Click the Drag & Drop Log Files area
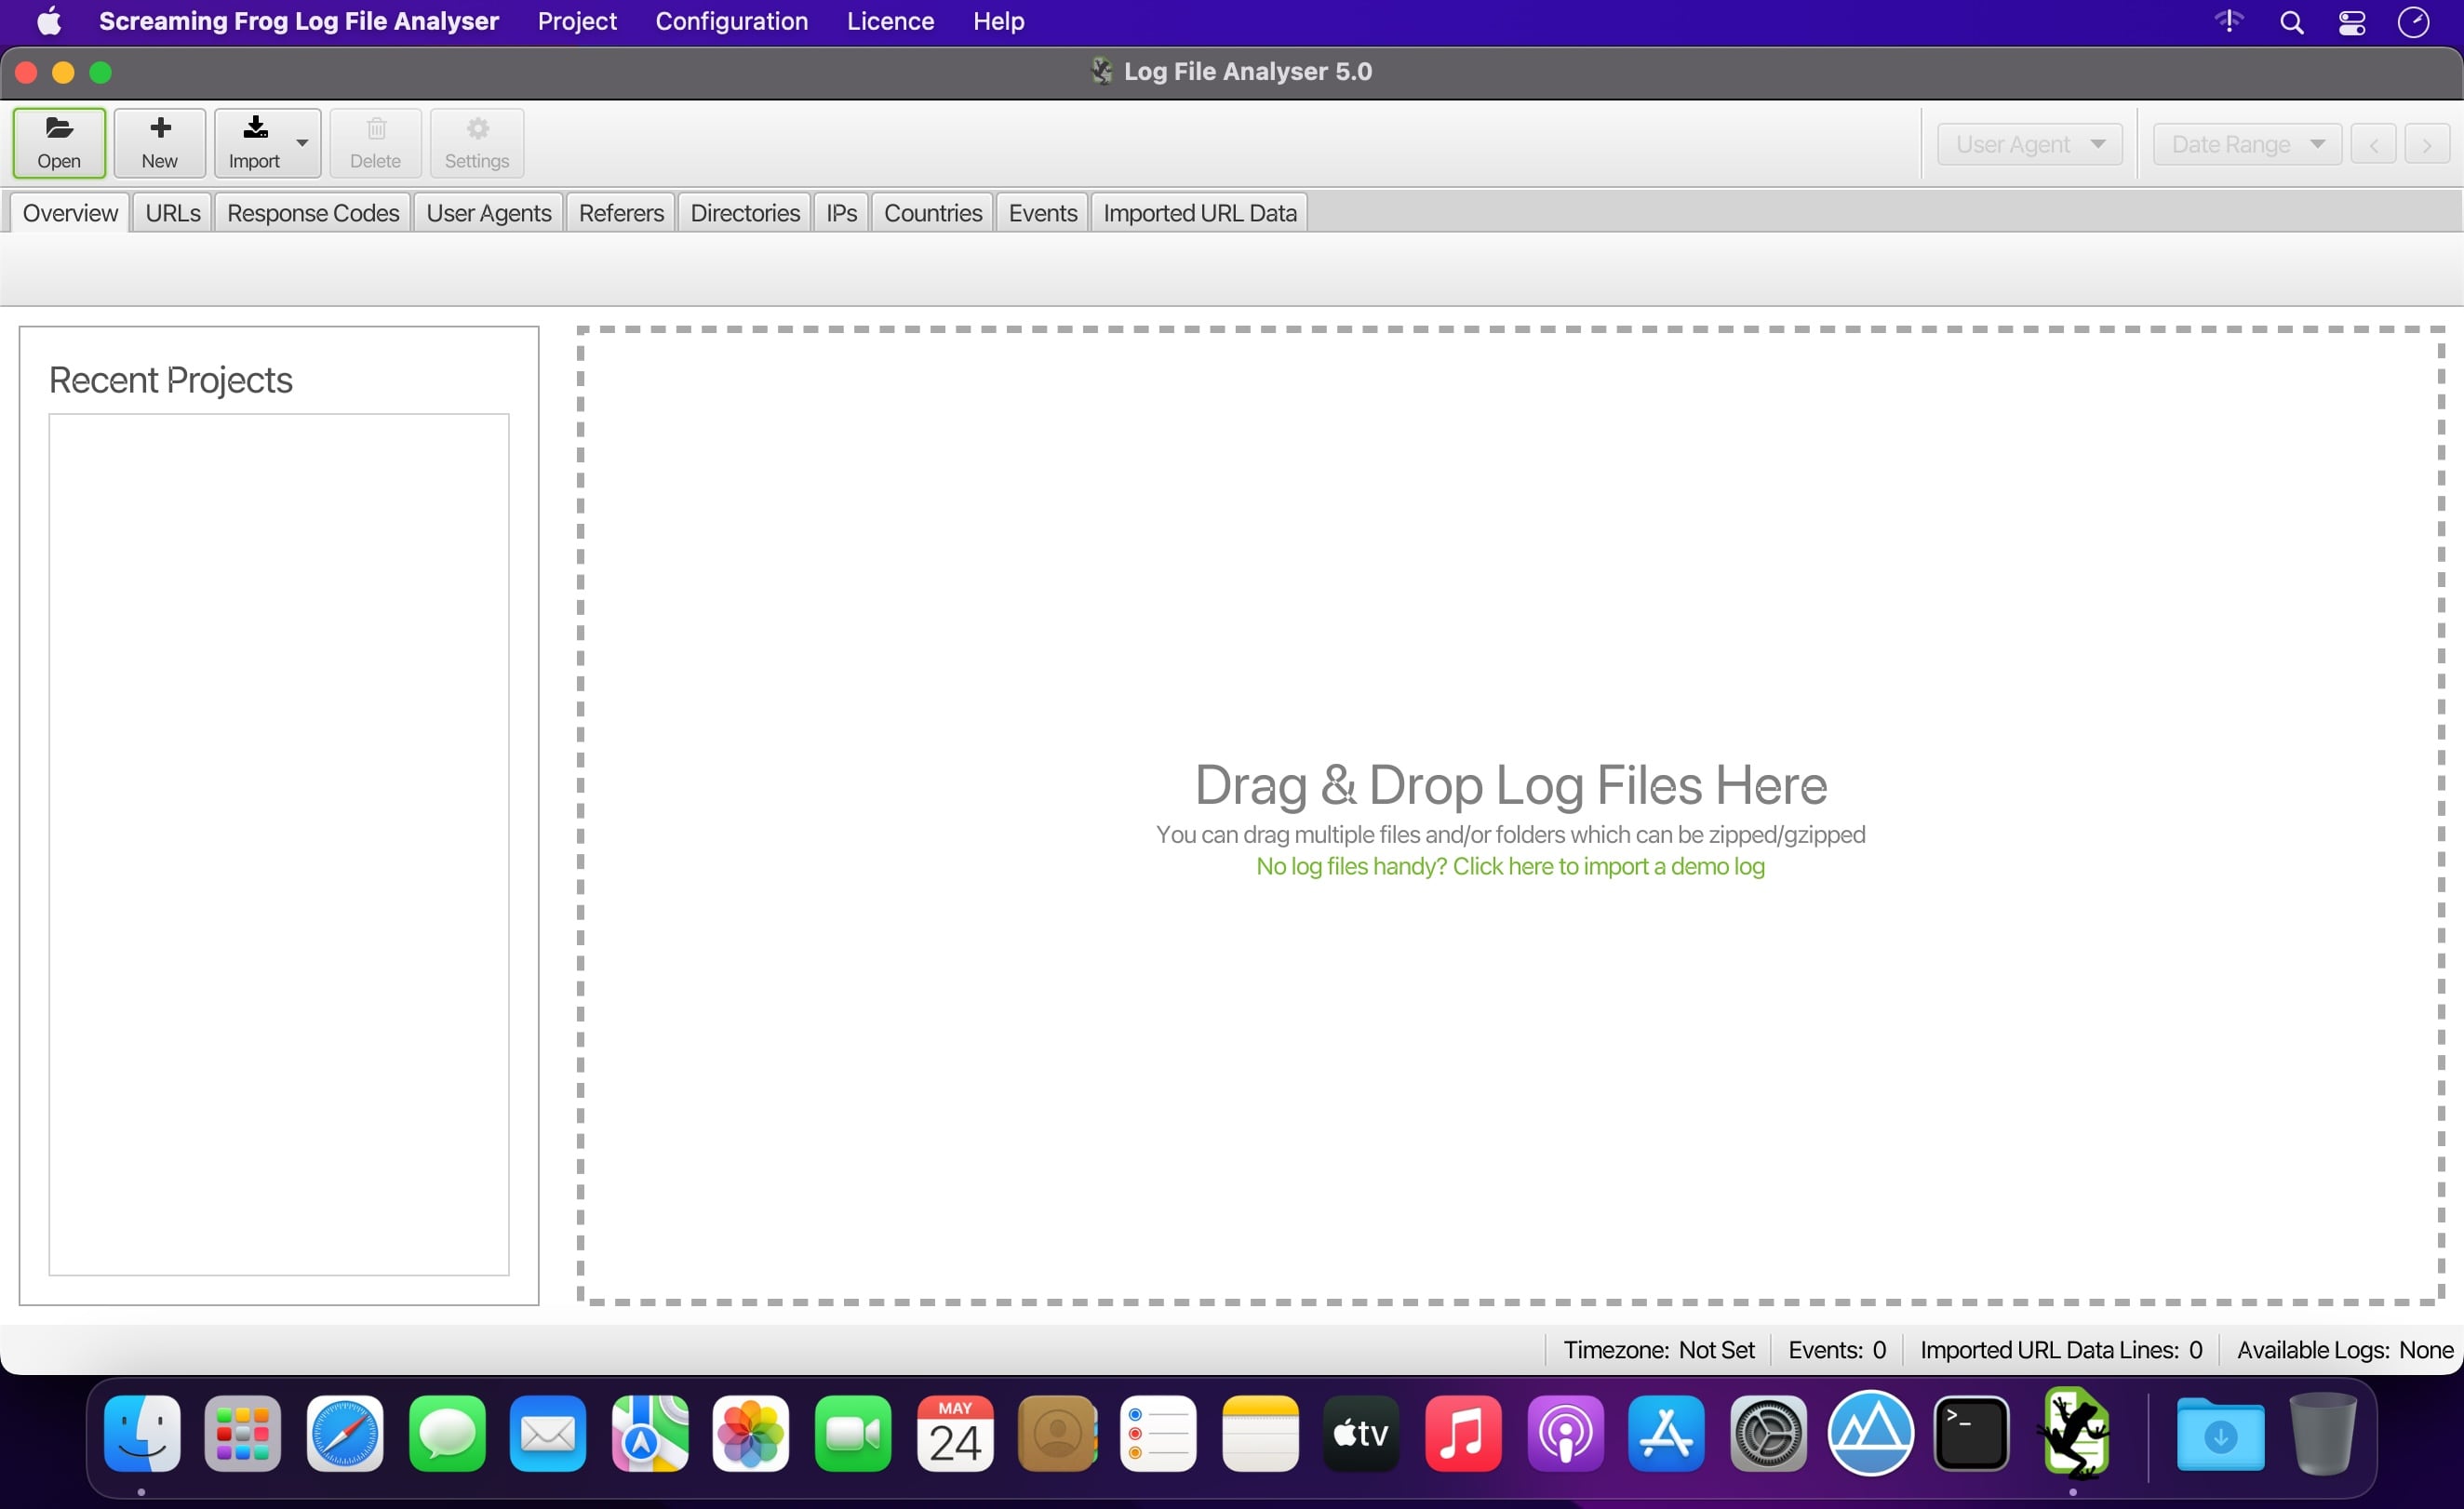Screen dimensions: 2464x1509 (1510, 815)
